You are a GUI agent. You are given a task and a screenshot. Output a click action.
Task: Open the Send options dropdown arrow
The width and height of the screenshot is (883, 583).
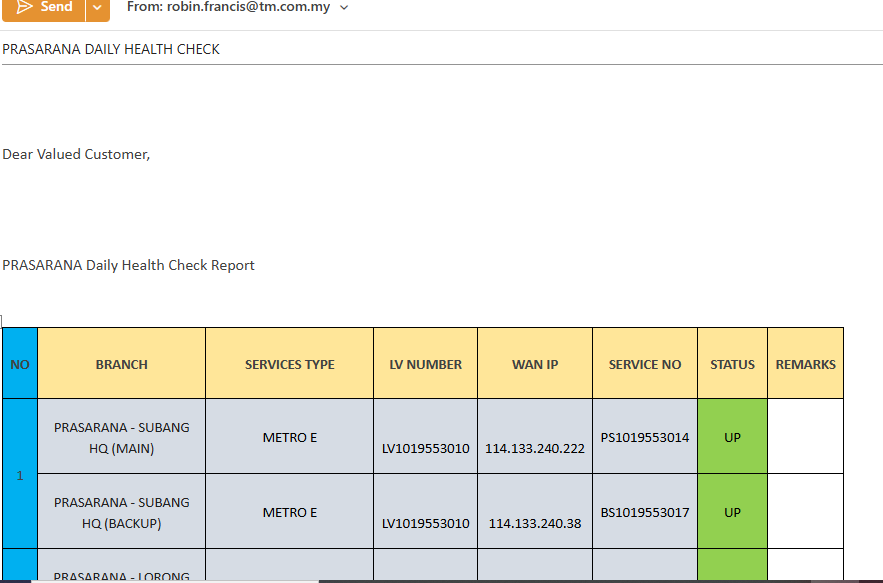pyautogui.click(x=97, y=8)
